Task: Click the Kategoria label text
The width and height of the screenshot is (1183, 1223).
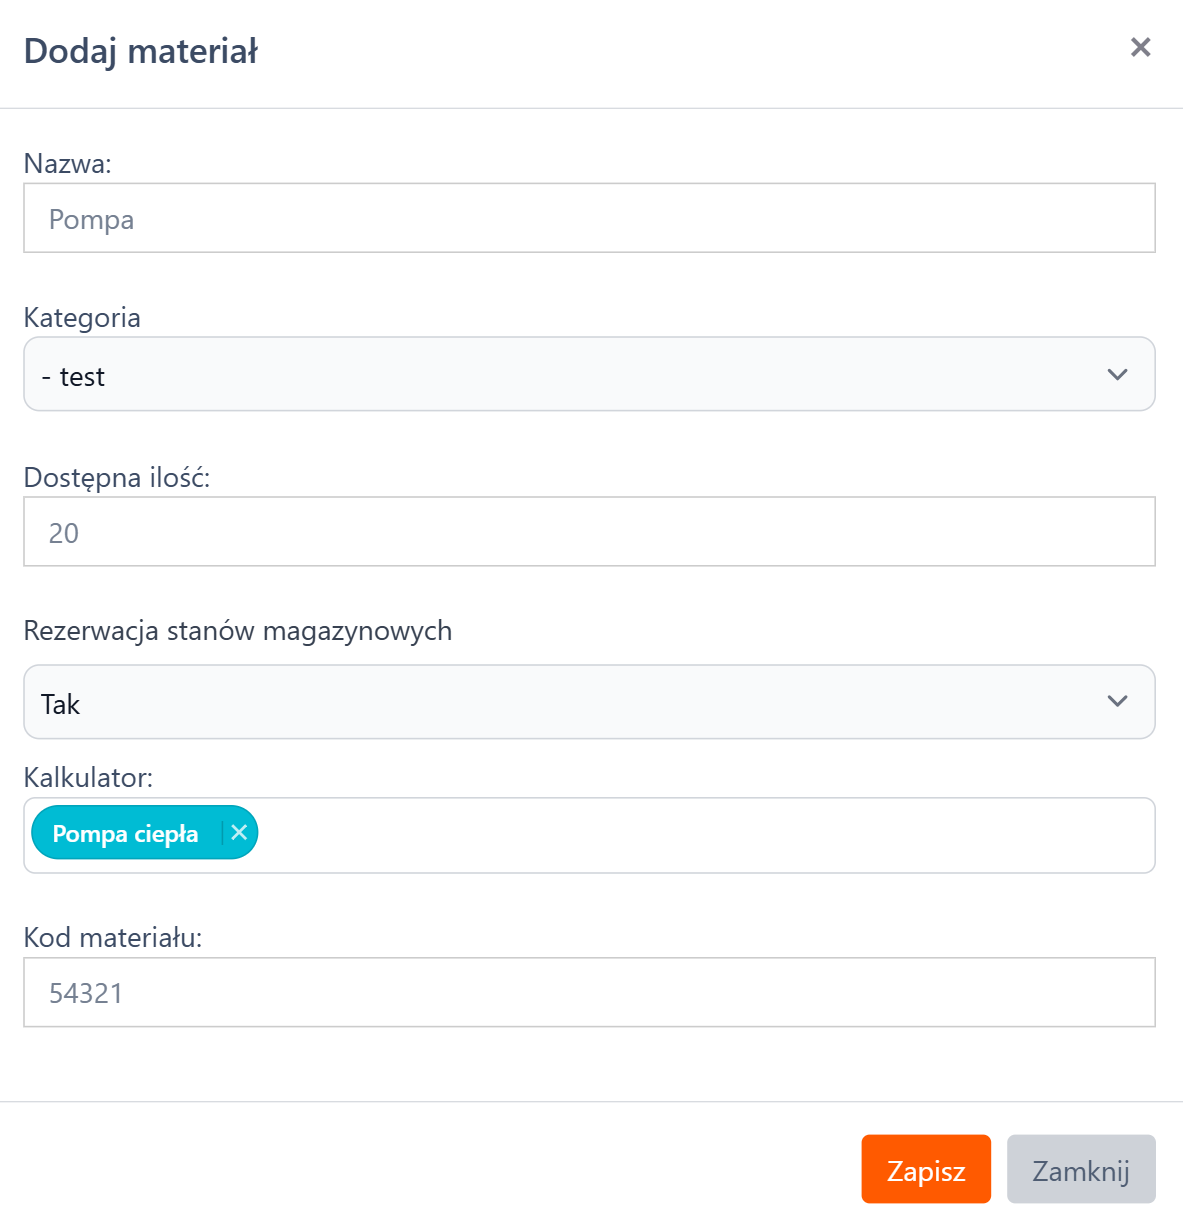Action: (x=82, y=318)
